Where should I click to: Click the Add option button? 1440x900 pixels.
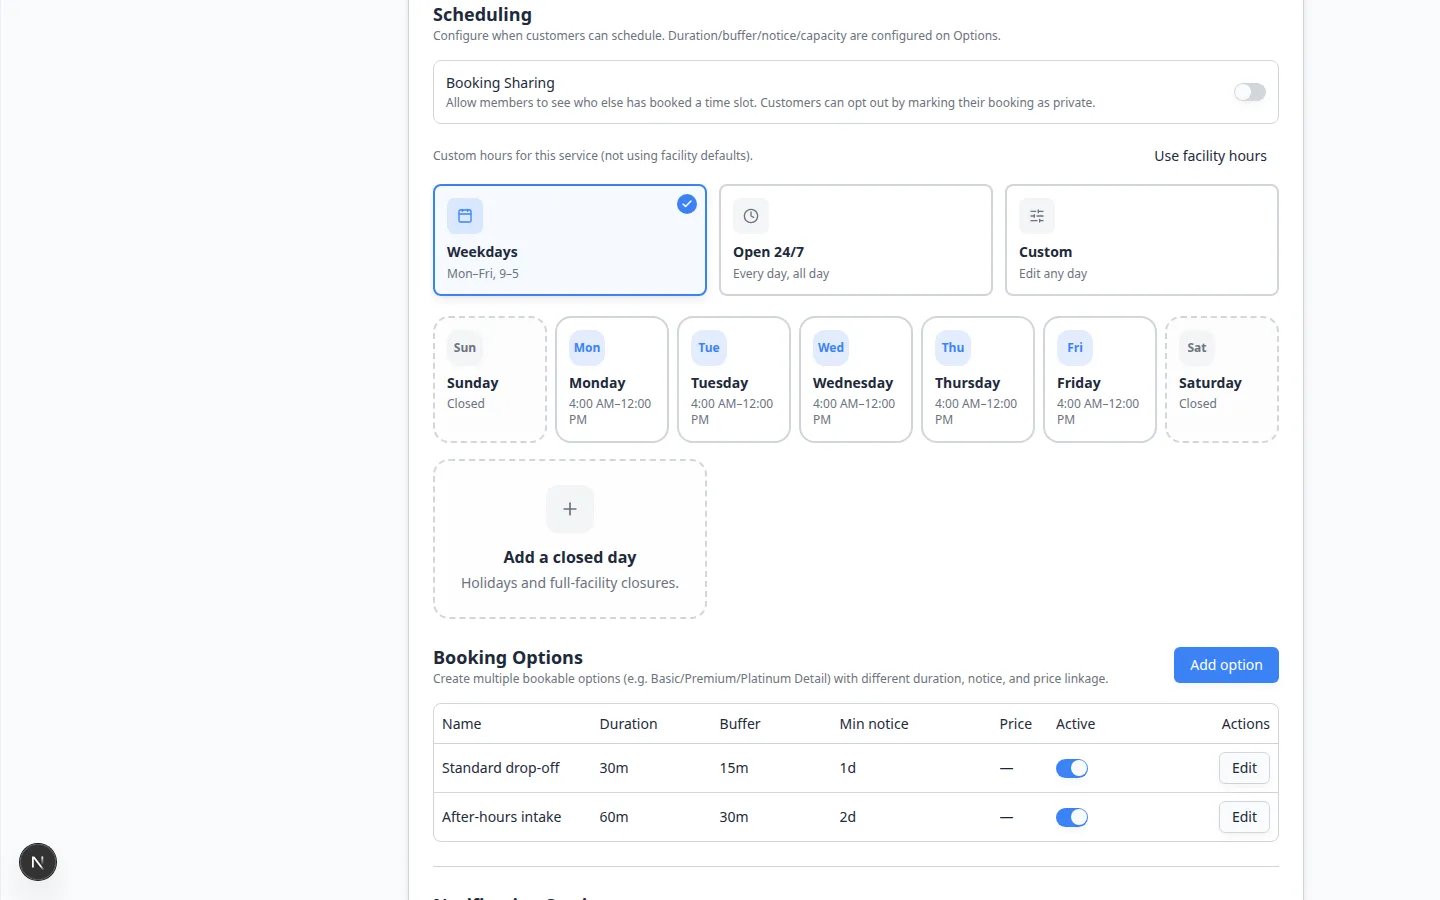1226,665
